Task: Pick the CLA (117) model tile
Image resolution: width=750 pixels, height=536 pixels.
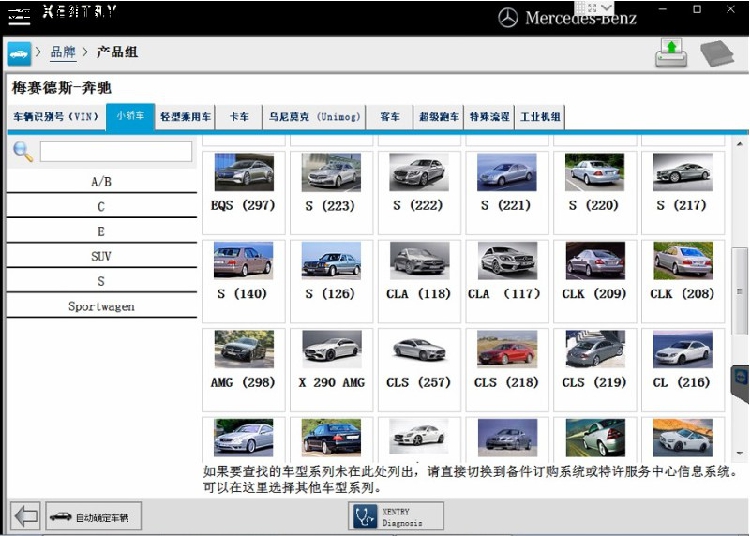Action: click(507, 281)
